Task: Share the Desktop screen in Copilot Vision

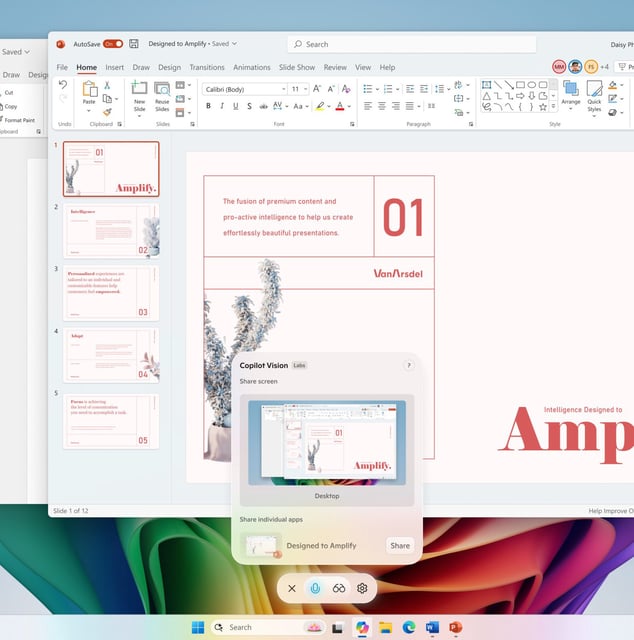Action: point(327,450)
